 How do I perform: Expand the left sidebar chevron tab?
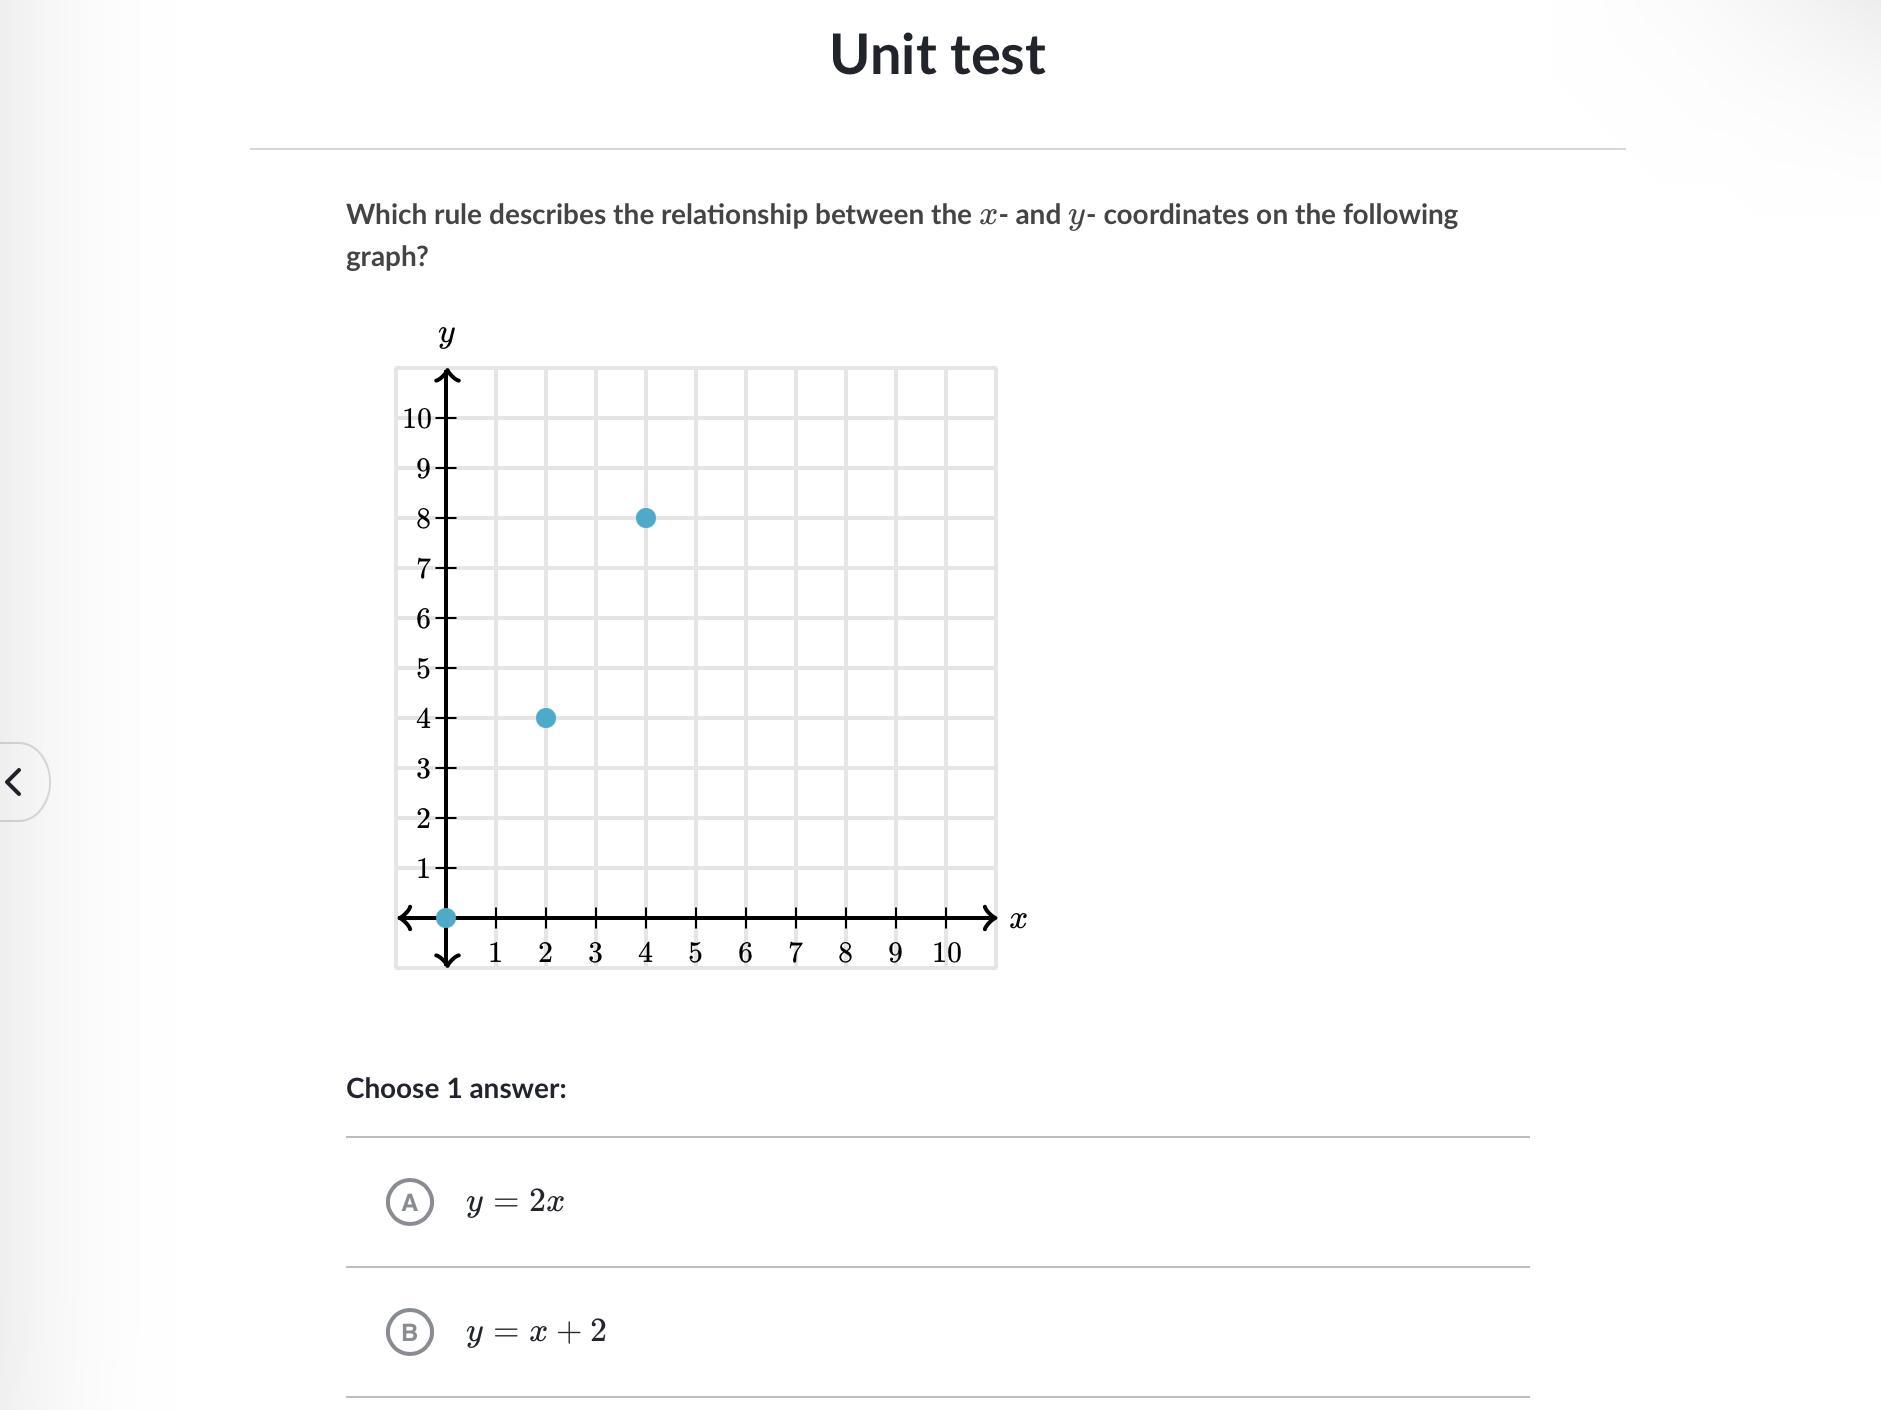click(x=16, y=781)
